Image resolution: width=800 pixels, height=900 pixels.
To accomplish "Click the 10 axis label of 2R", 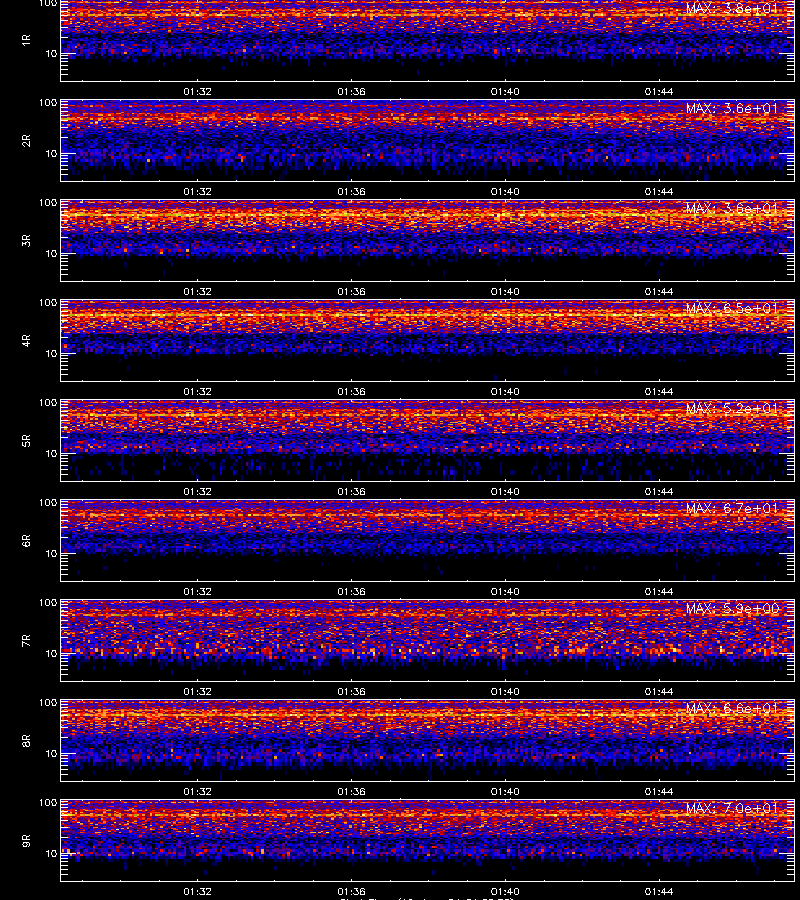I will [51, 154].
